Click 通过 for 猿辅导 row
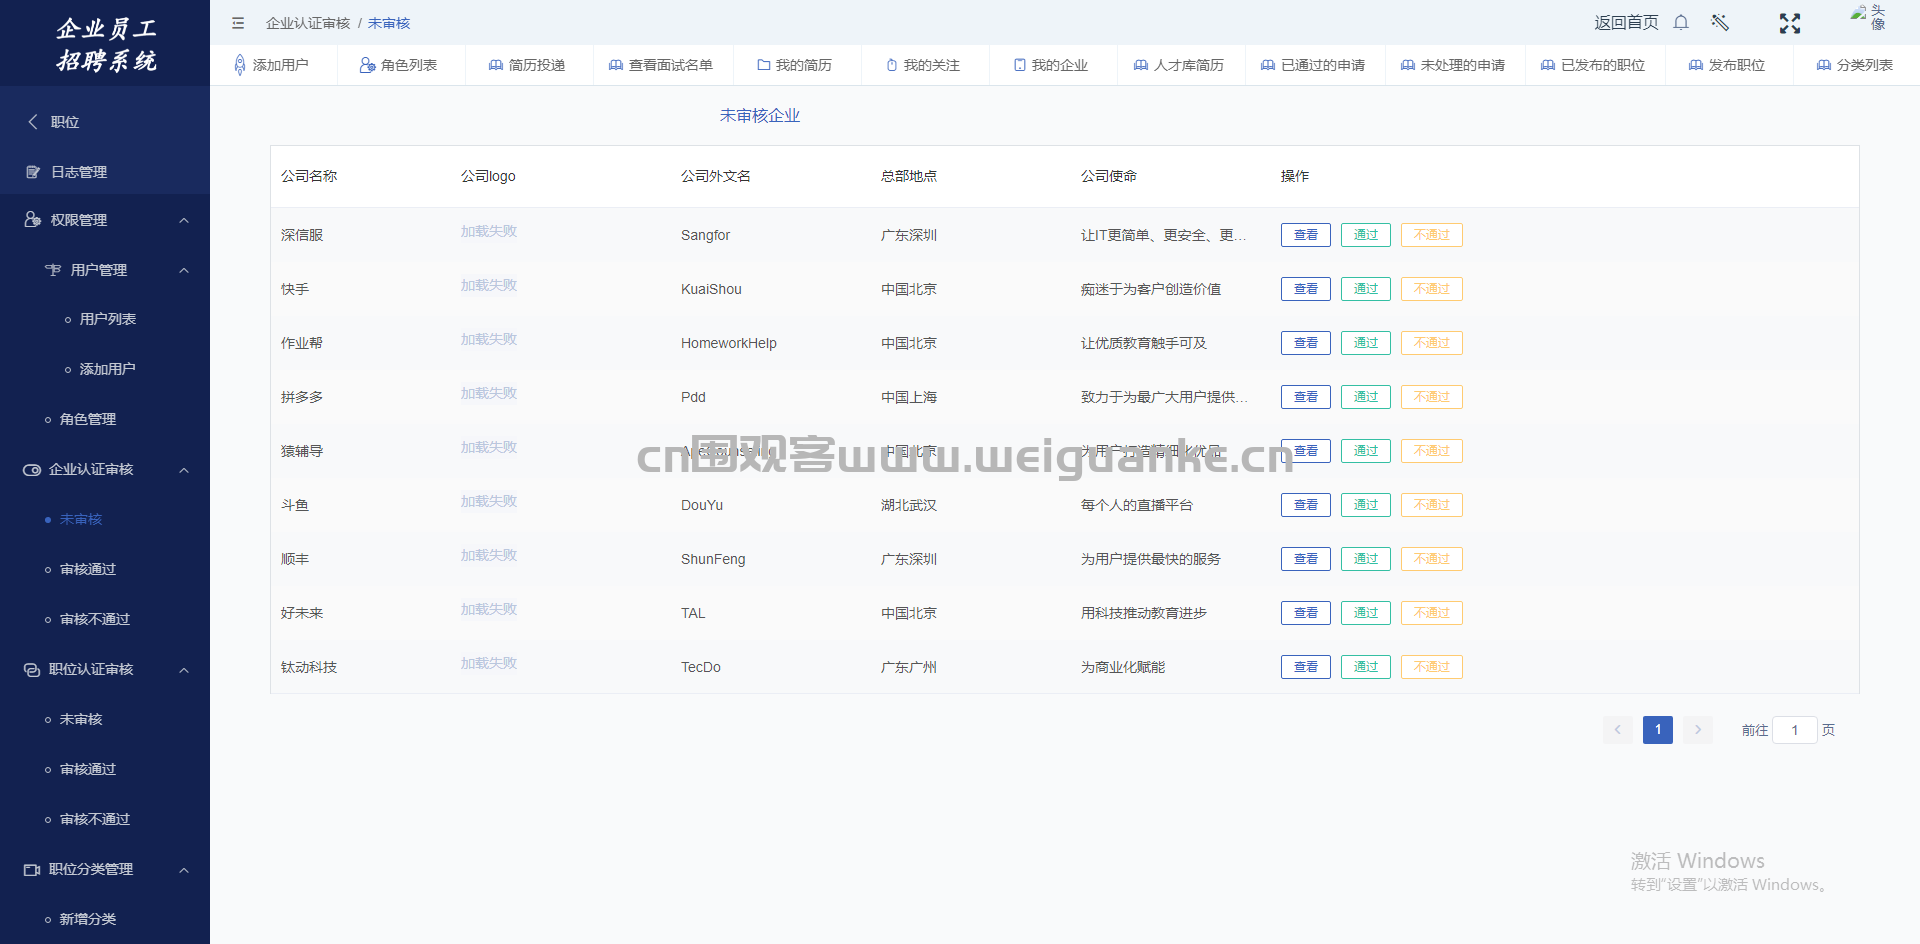Screen dimensions: 1920x944 [x=1366, y=451]
